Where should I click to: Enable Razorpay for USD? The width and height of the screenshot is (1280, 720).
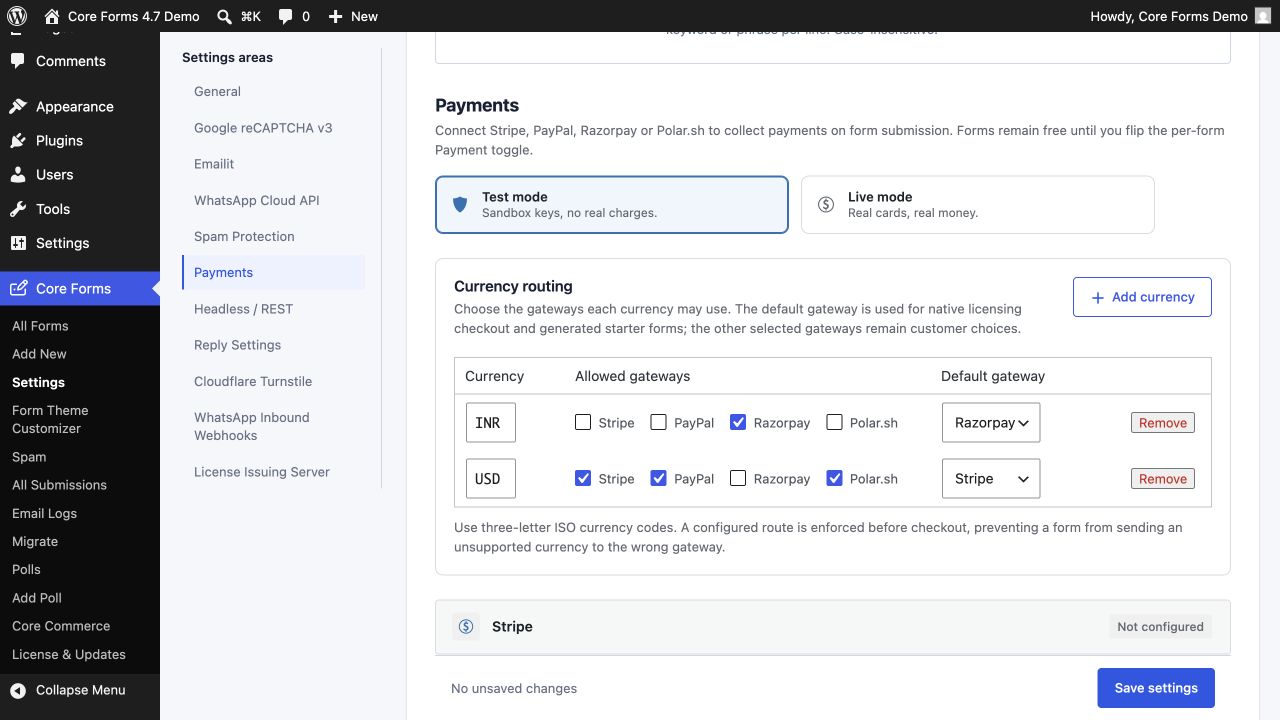coord(738,478)
